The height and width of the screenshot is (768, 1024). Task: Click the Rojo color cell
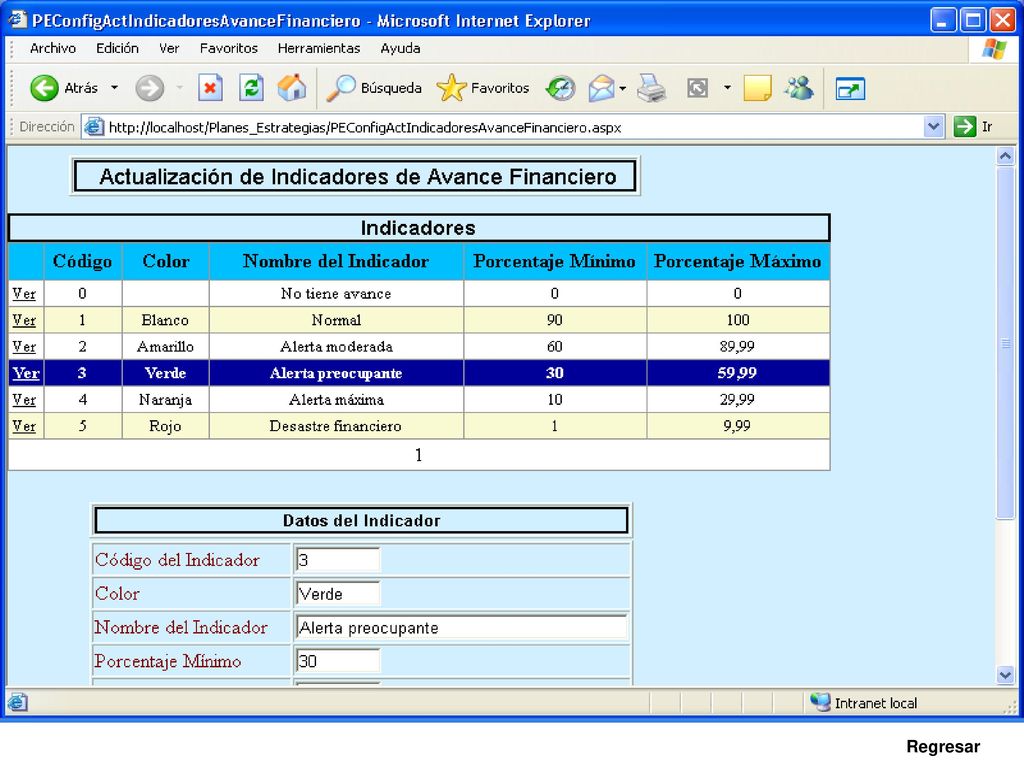click(165, 426)
